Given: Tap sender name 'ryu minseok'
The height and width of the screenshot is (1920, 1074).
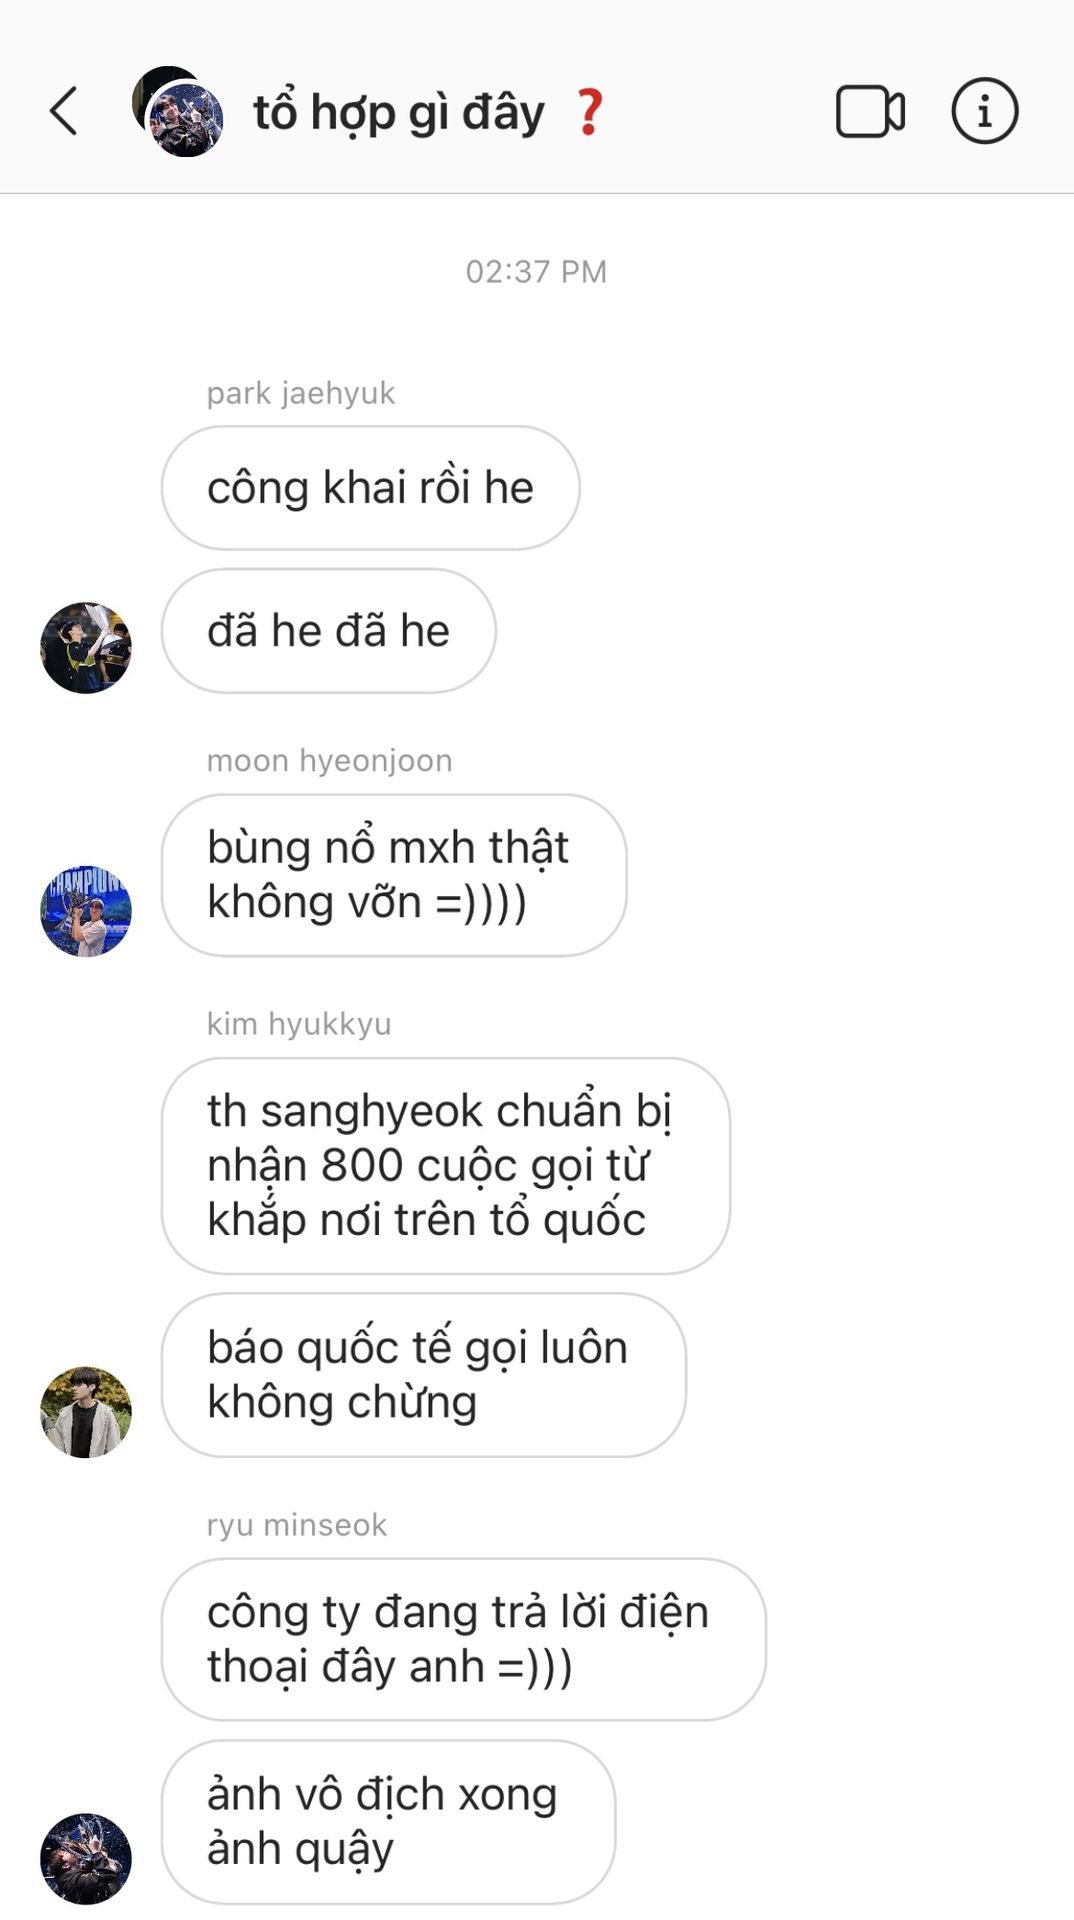Looking at the screenshot, I should pos(297,1525).
